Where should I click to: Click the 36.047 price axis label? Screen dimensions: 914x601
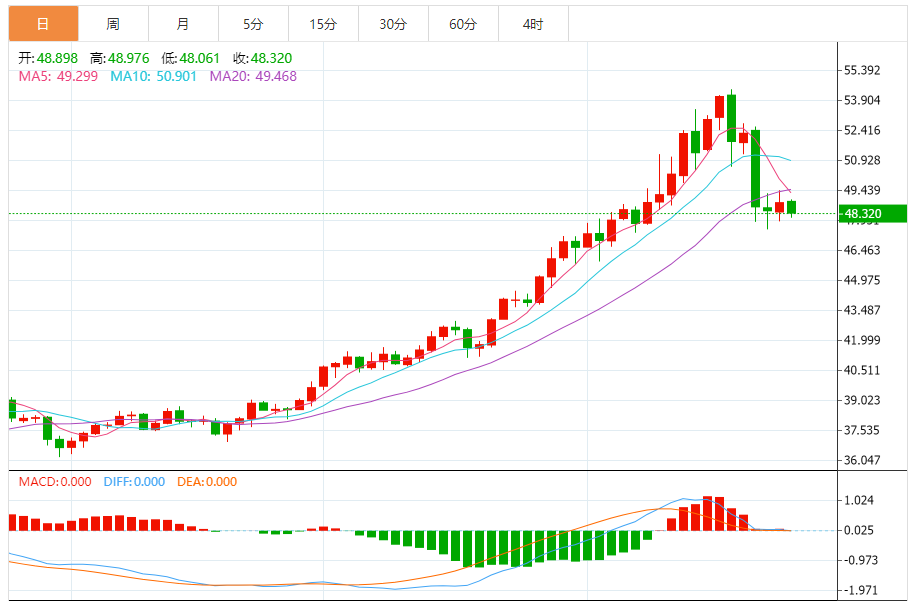(x=862, y=460)
